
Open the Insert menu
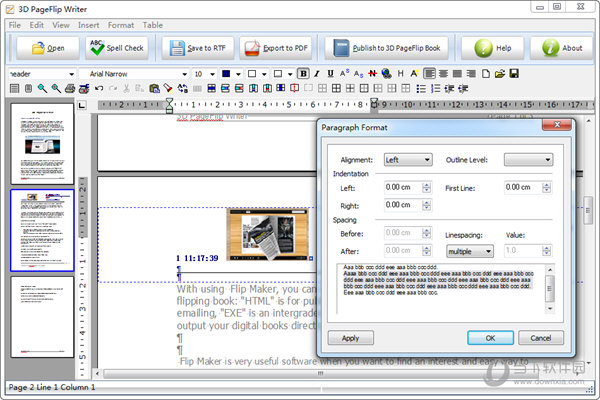(88, 25)
